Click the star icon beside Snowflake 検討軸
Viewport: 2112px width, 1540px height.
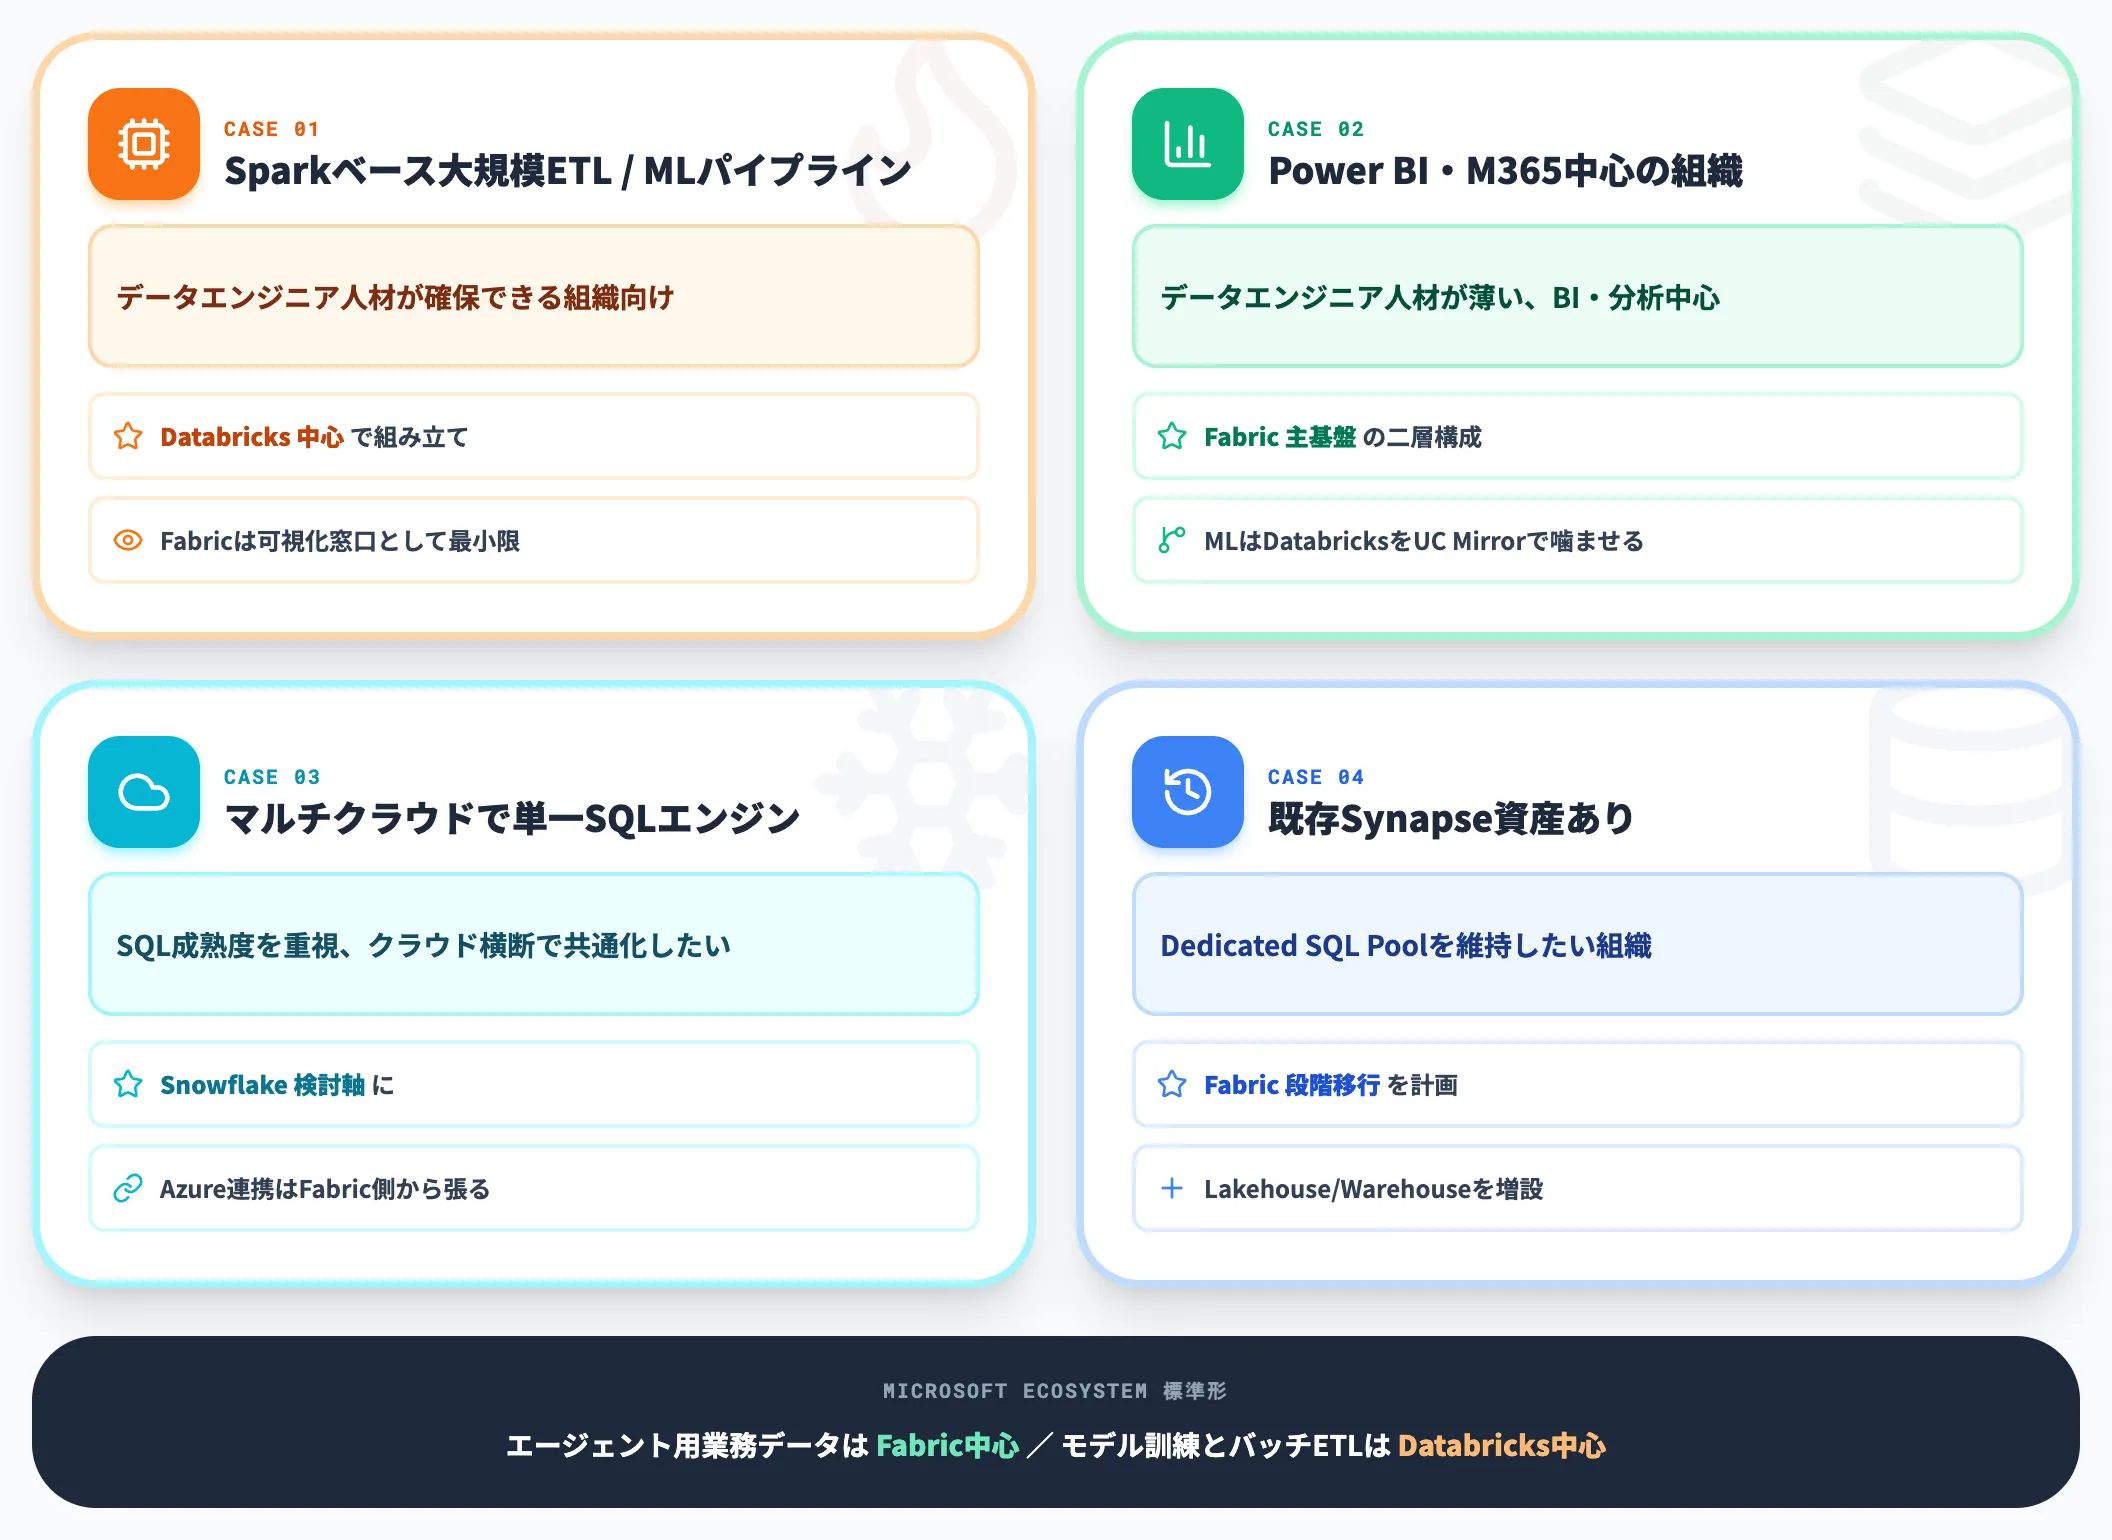coord(128,1084)
